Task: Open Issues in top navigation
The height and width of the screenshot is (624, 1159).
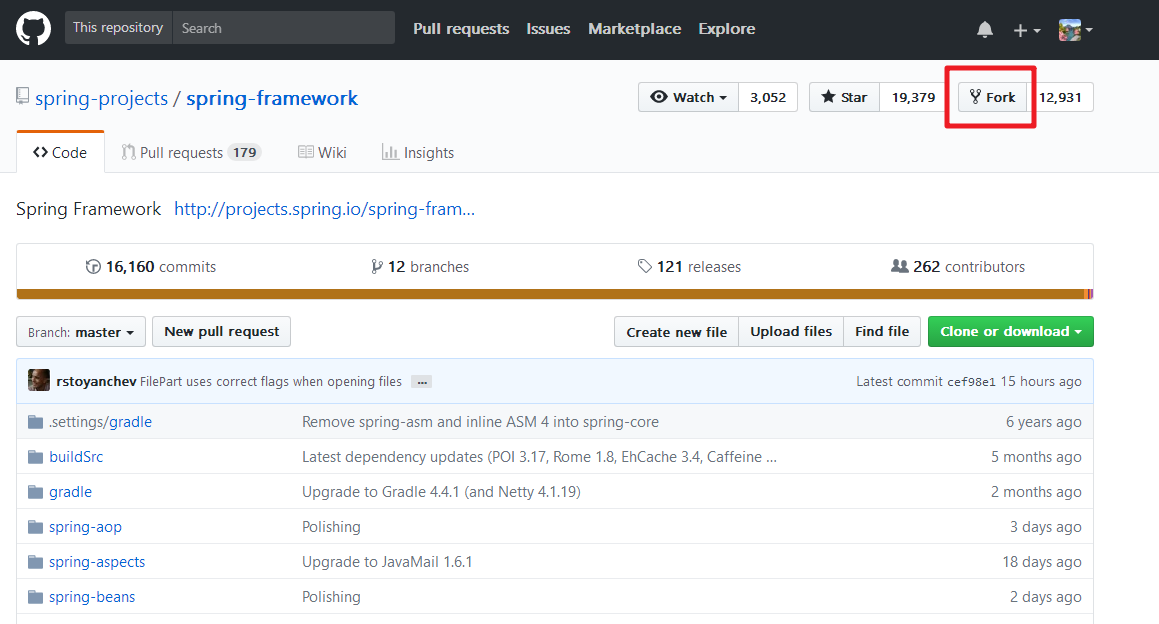Action: (548, 29)
